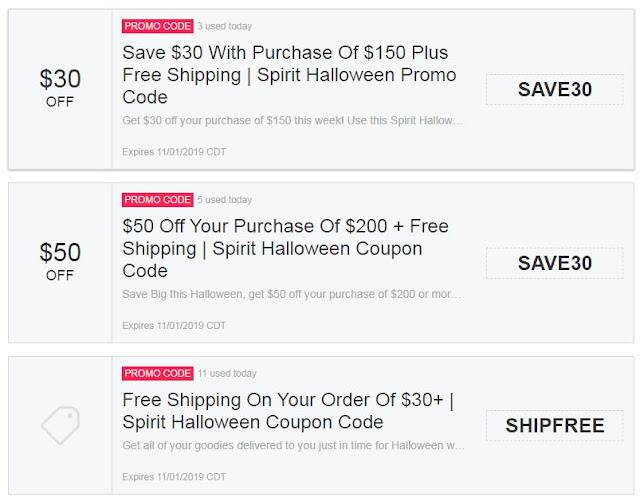Expand the 'Save Big this Halloween' description
Screen dimensions: 640x501
293,295
